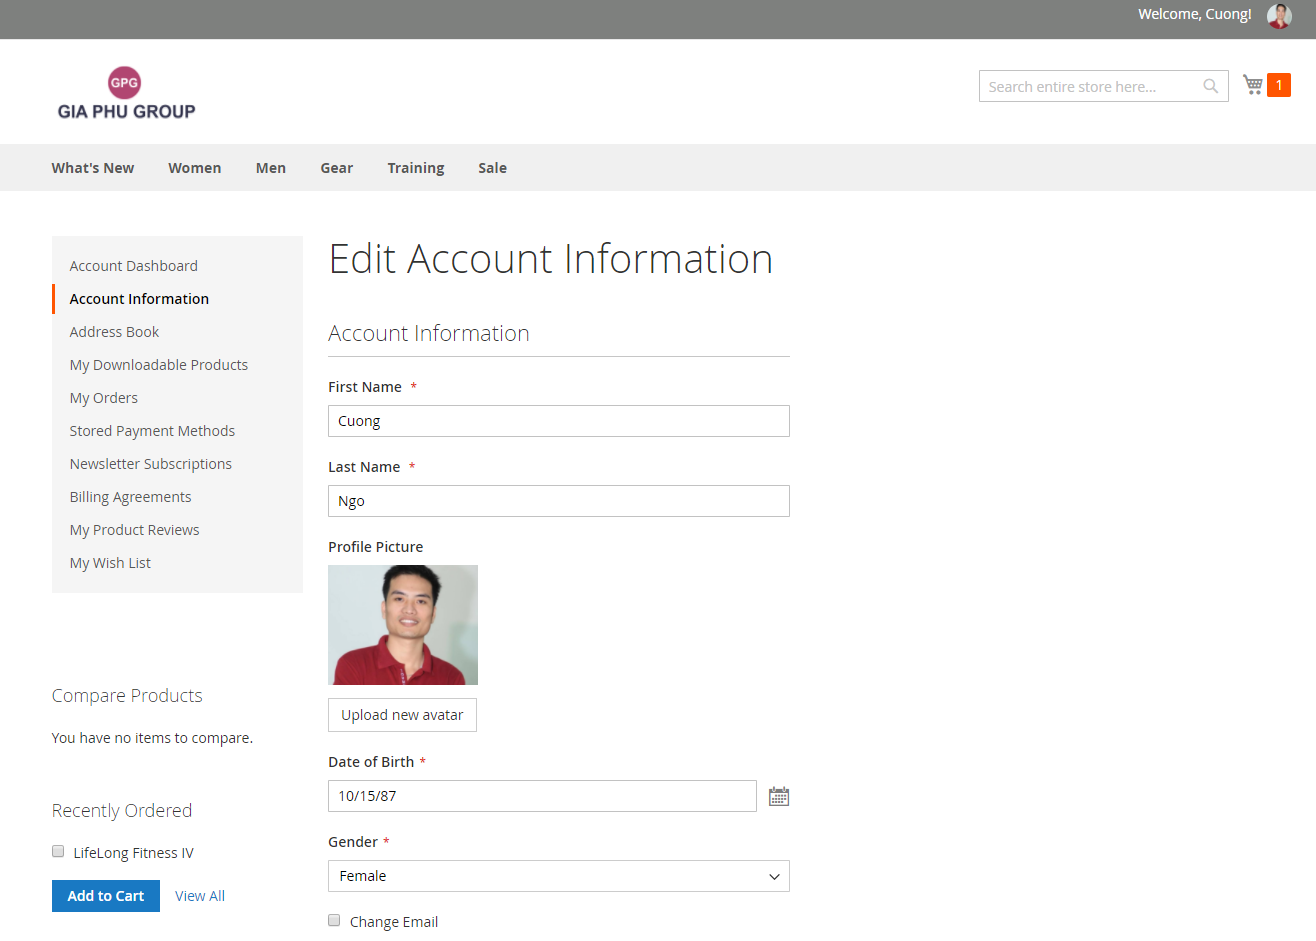Open Newsletter Subscriptions
Viewport: 1316px width, 941px height.
pos(151,464)
